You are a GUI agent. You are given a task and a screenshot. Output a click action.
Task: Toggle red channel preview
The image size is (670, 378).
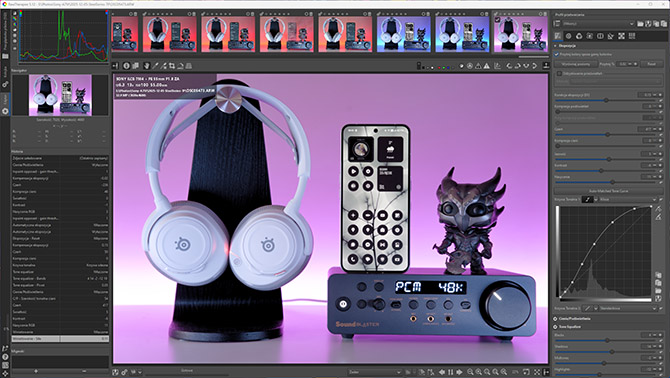pos(439,67)
